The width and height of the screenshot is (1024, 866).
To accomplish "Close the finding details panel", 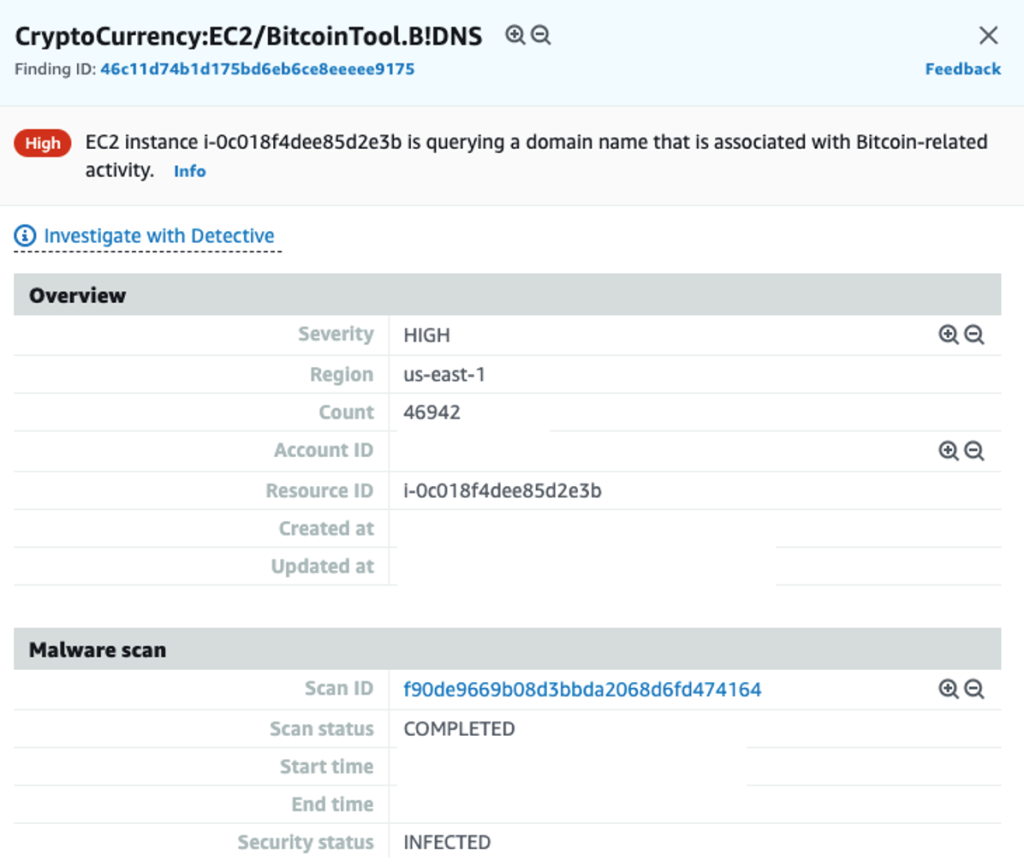I will click(988, 35).
